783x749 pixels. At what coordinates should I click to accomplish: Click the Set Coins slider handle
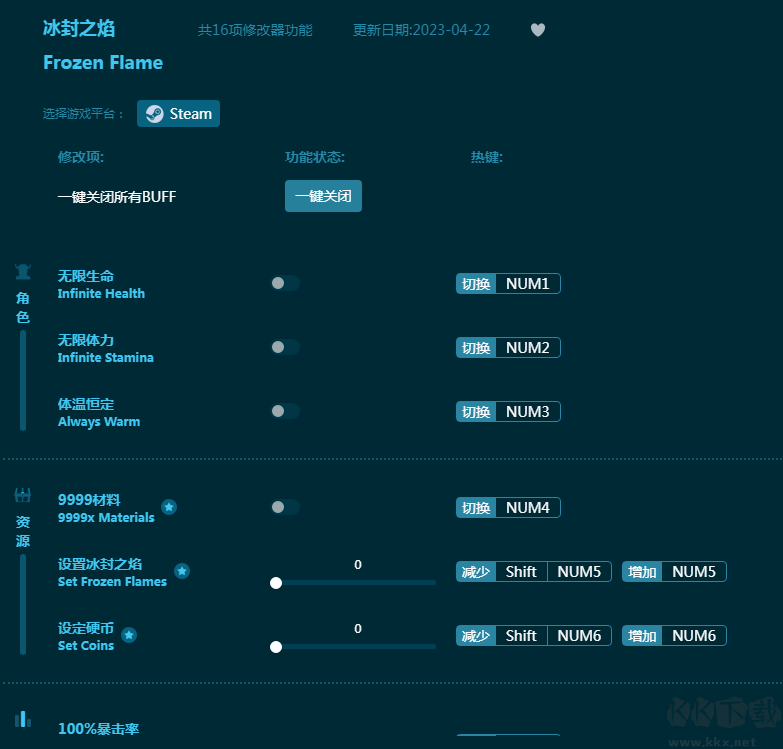[276, 647]
